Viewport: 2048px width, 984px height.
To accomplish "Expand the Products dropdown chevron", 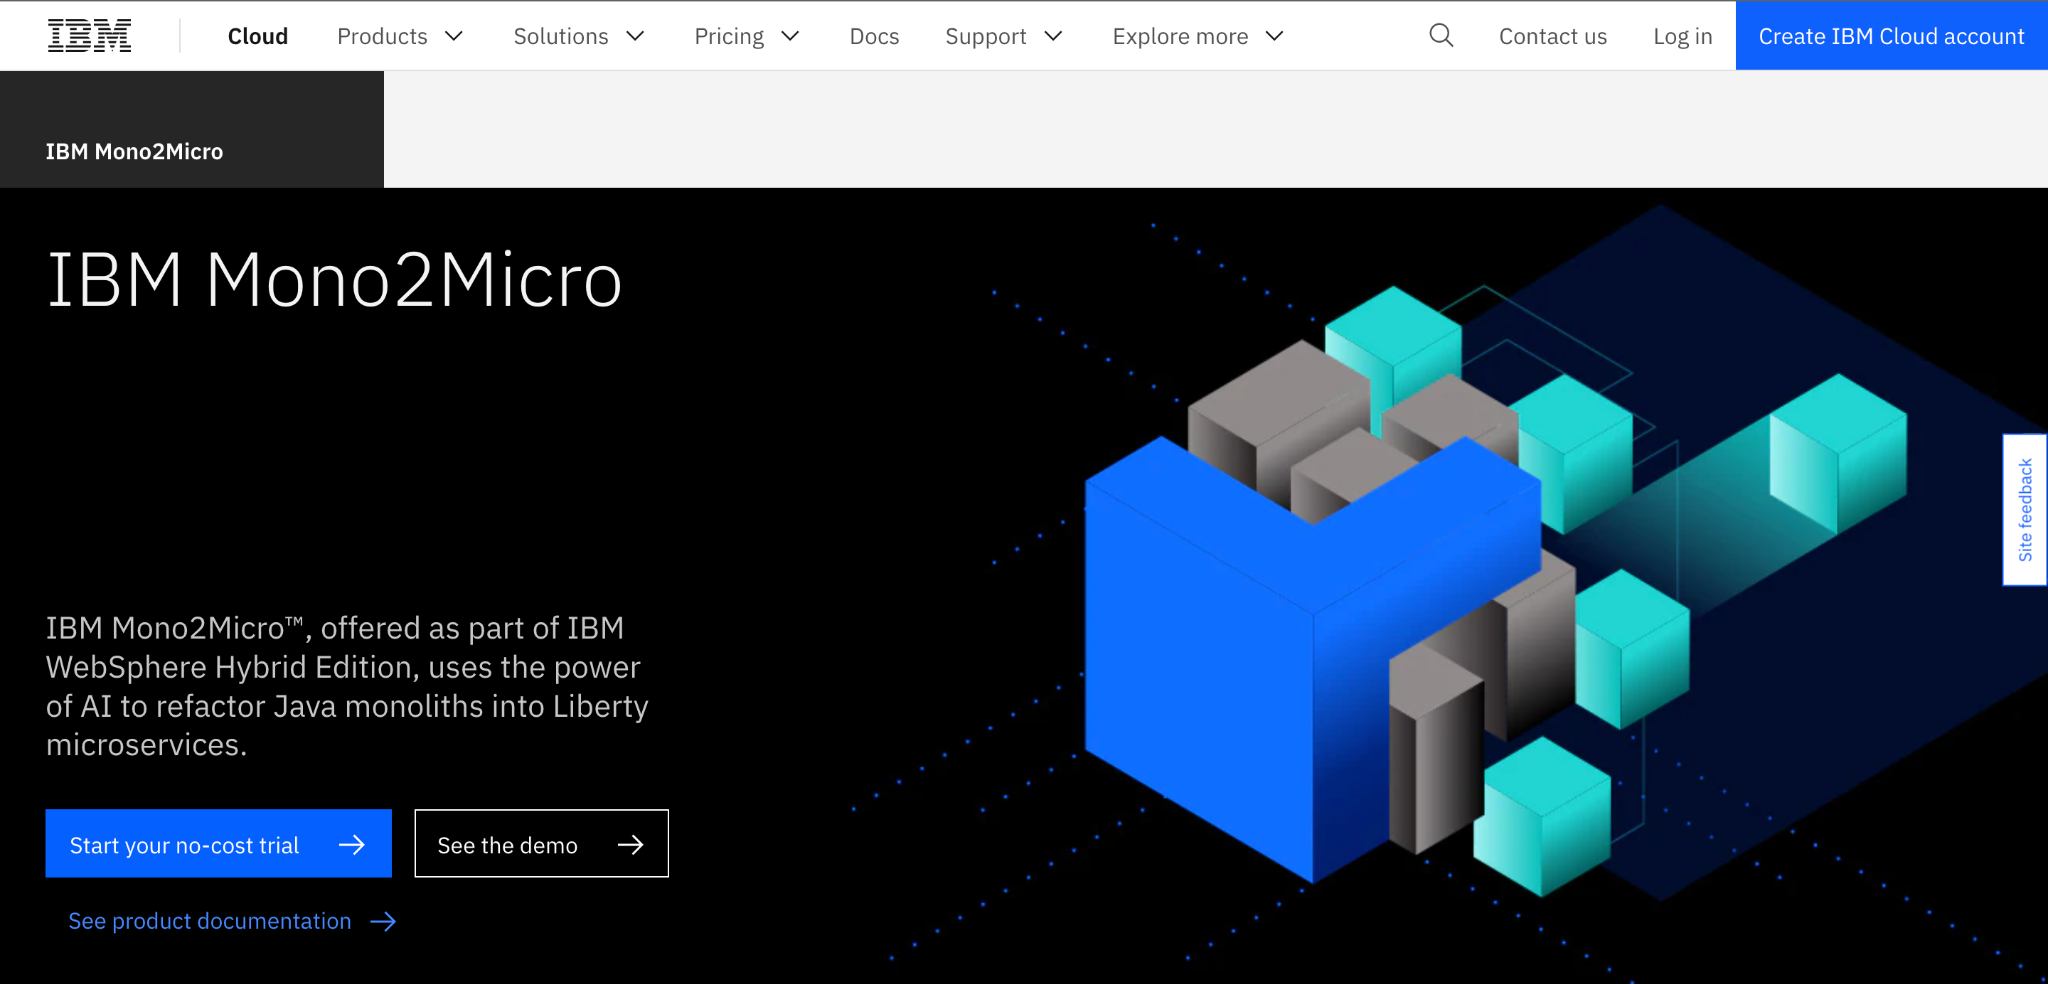I will (454, 36).
